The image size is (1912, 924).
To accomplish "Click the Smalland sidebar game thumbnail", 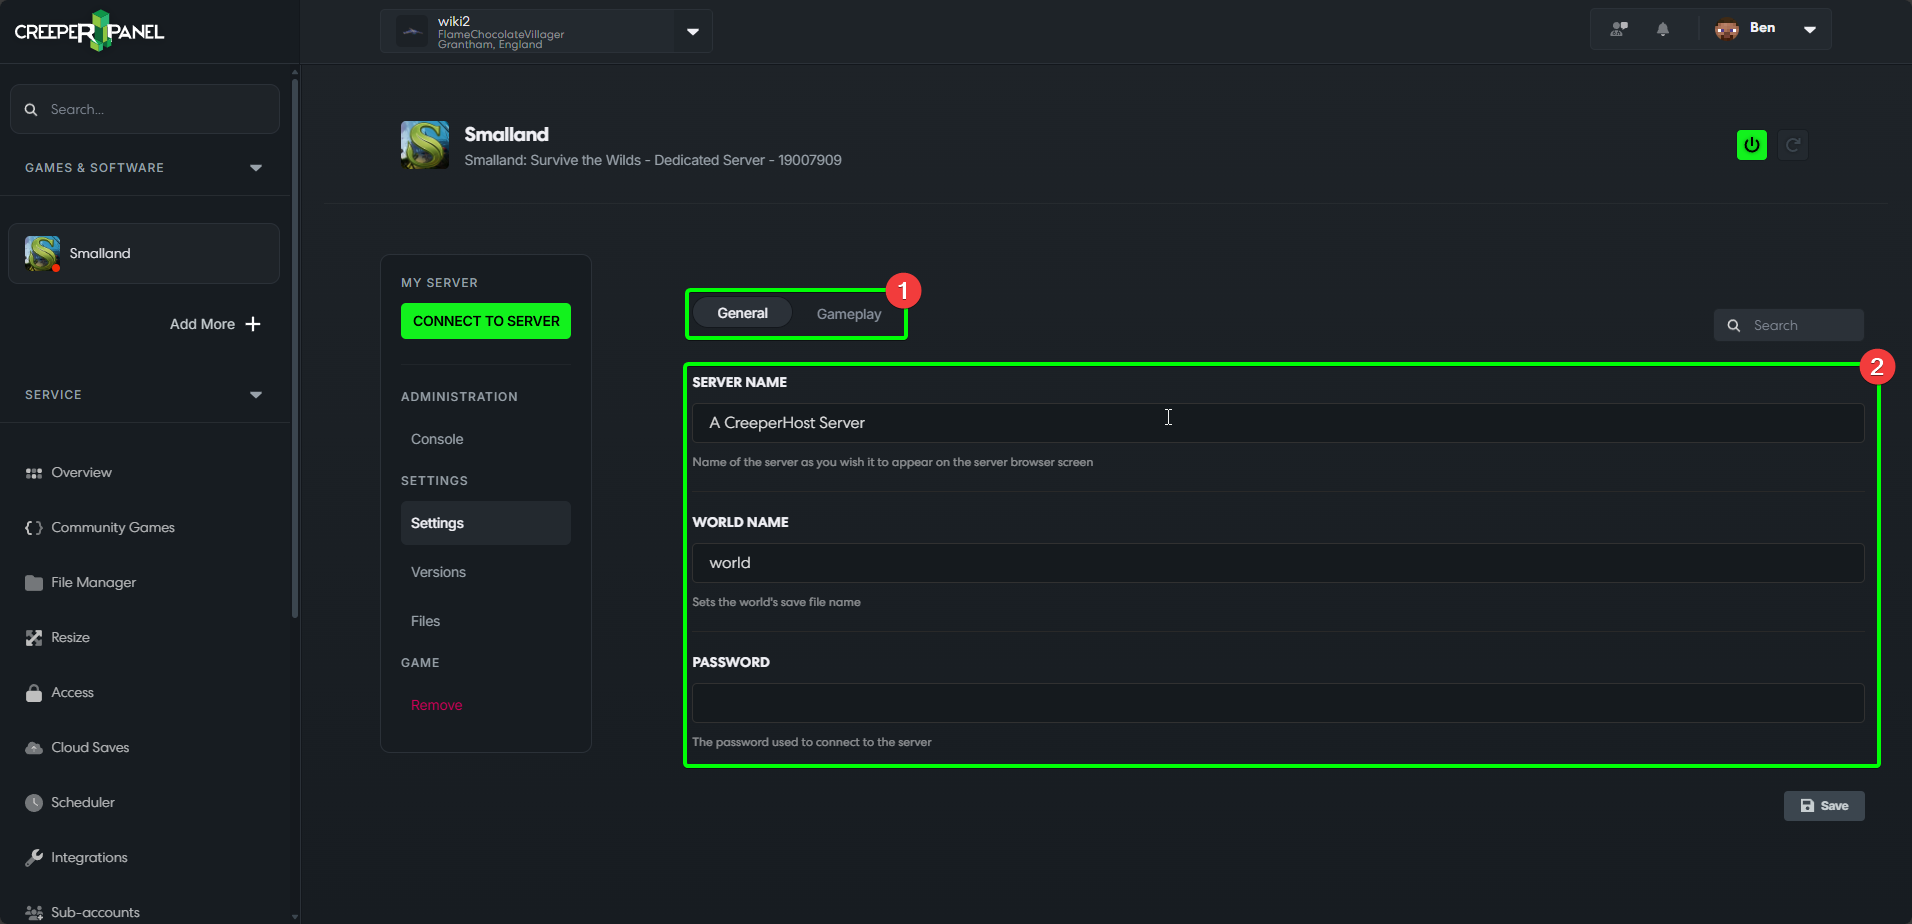I will 42,254.
